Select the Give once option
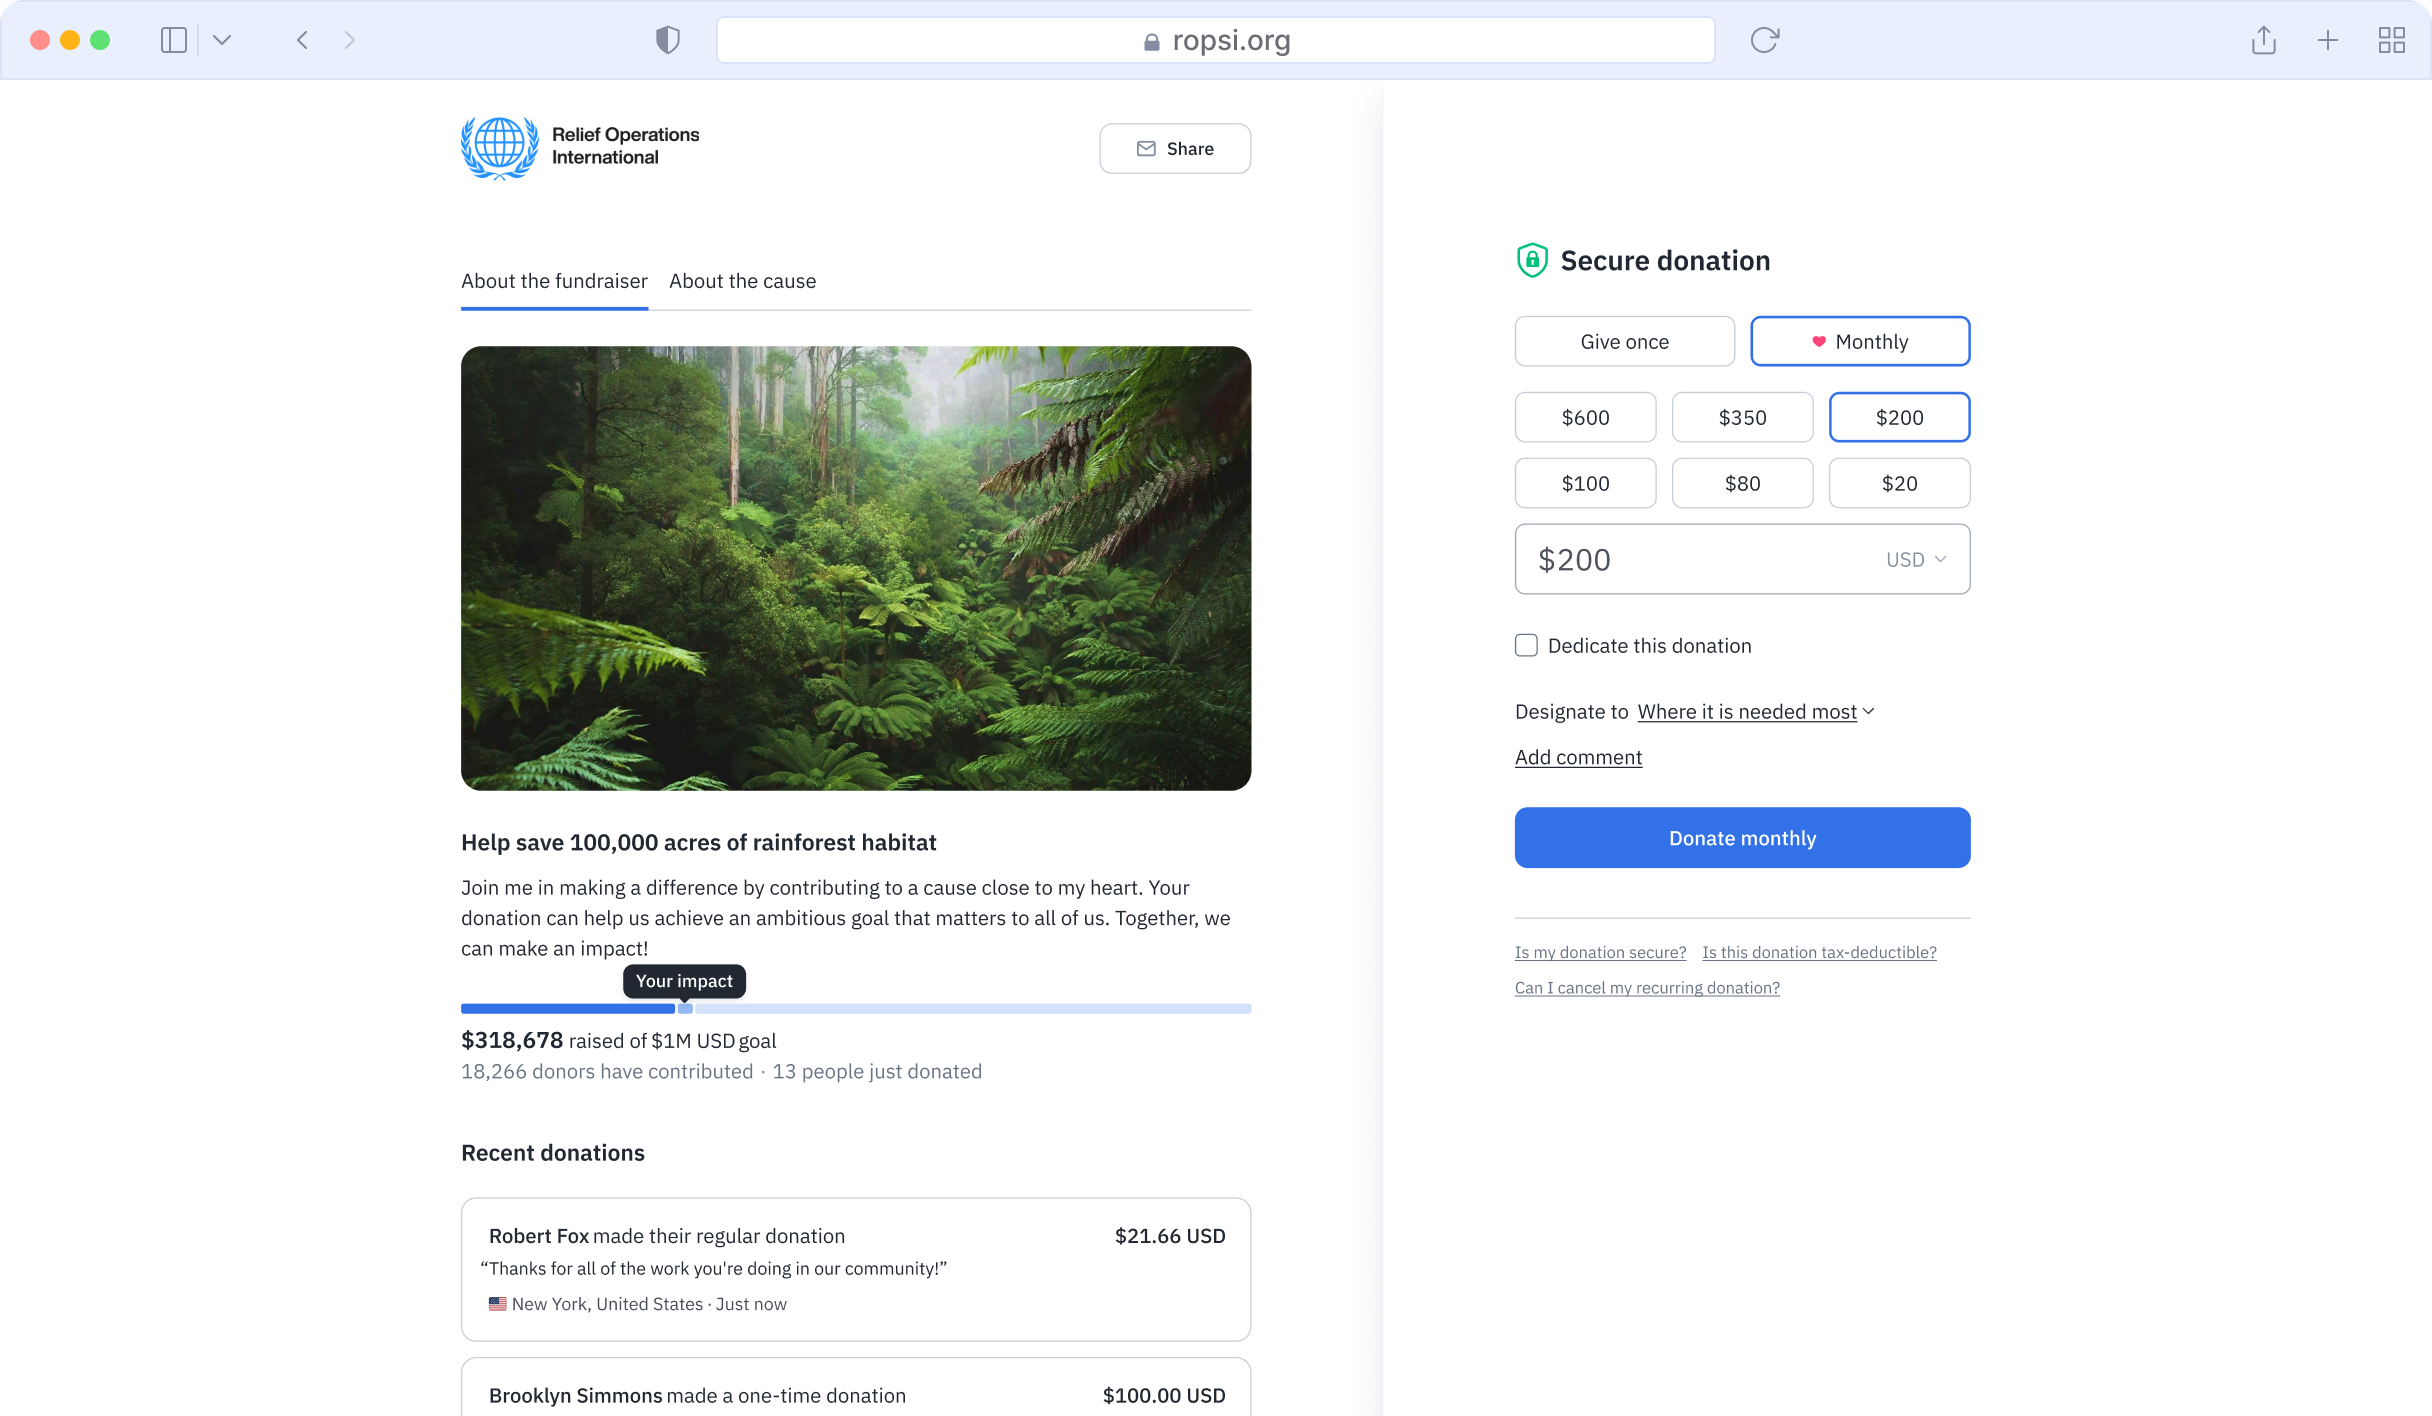This screenshot has width=2432, height=1416. click(1624, 342)
